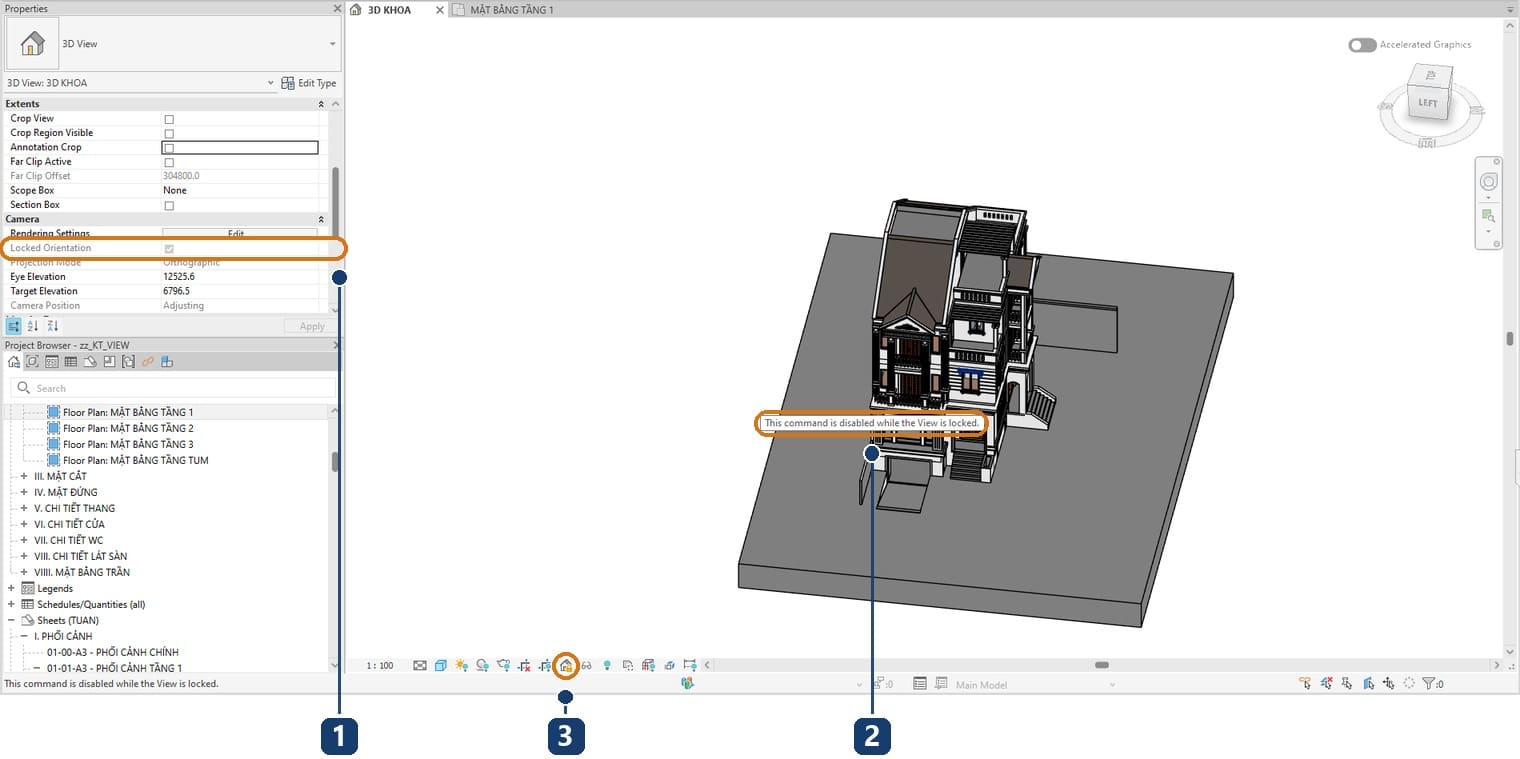
Task: Turn on the Accelerated Graphics toggle
Action: pos(1362,45)
